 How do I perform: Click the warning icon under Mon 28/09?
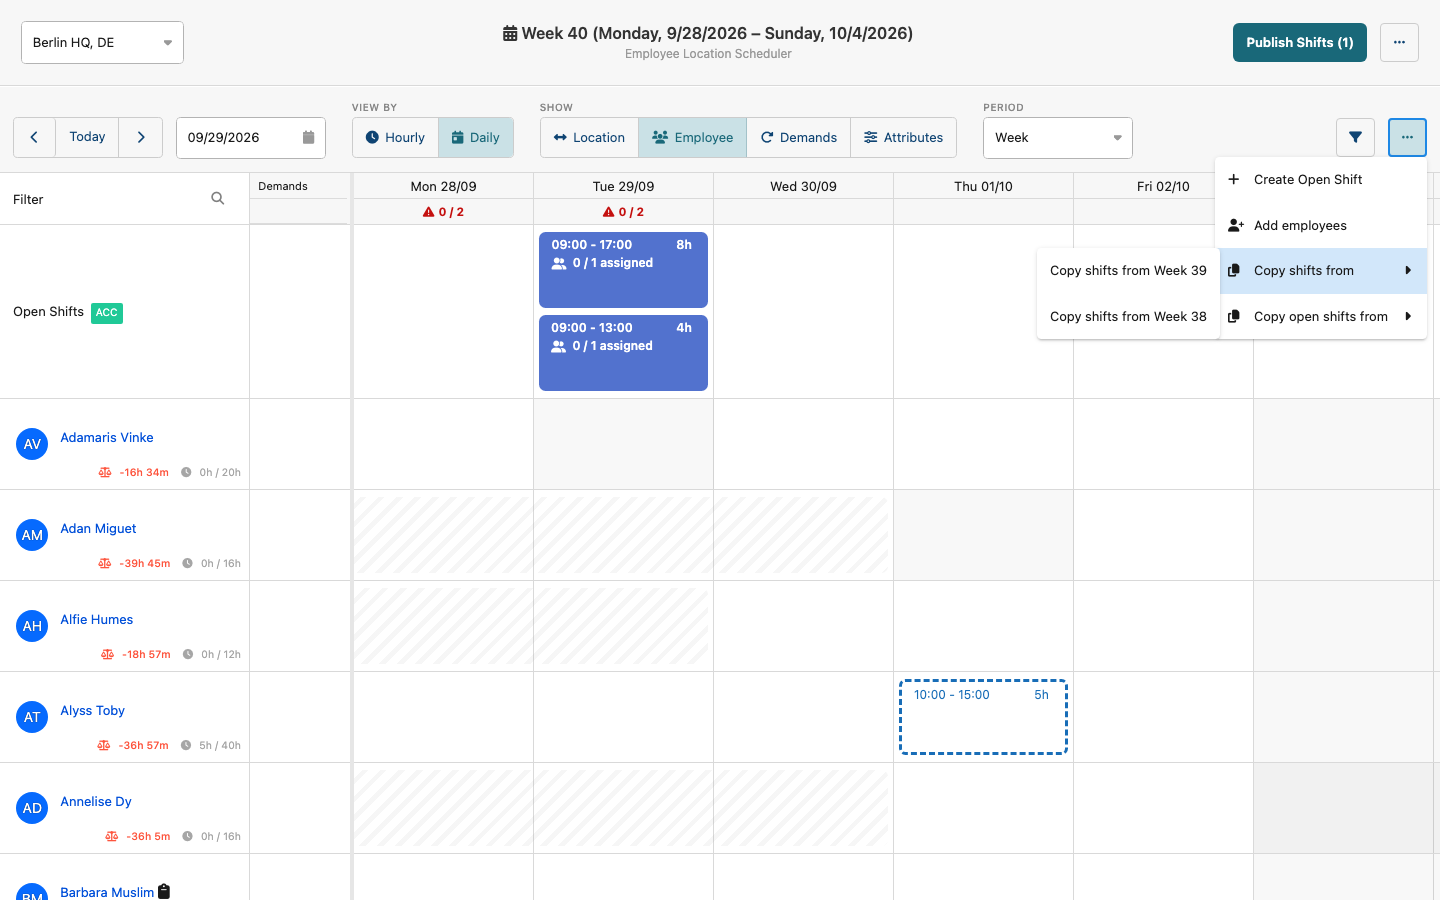(x=428, y=212)
